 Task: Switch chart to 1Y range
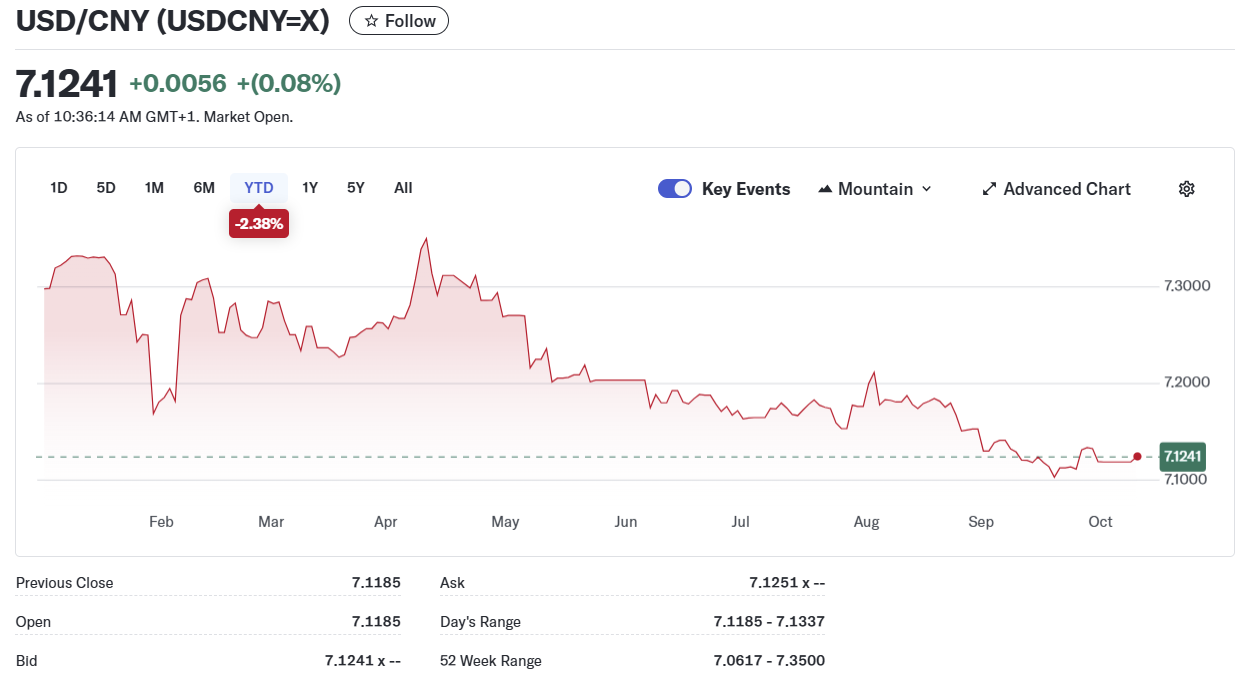[x=310, y=188]
